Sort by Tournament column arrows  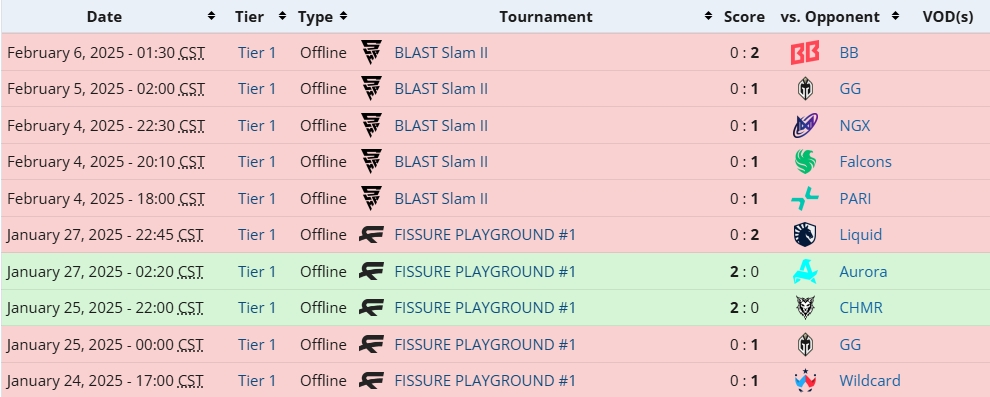[708, 16]
